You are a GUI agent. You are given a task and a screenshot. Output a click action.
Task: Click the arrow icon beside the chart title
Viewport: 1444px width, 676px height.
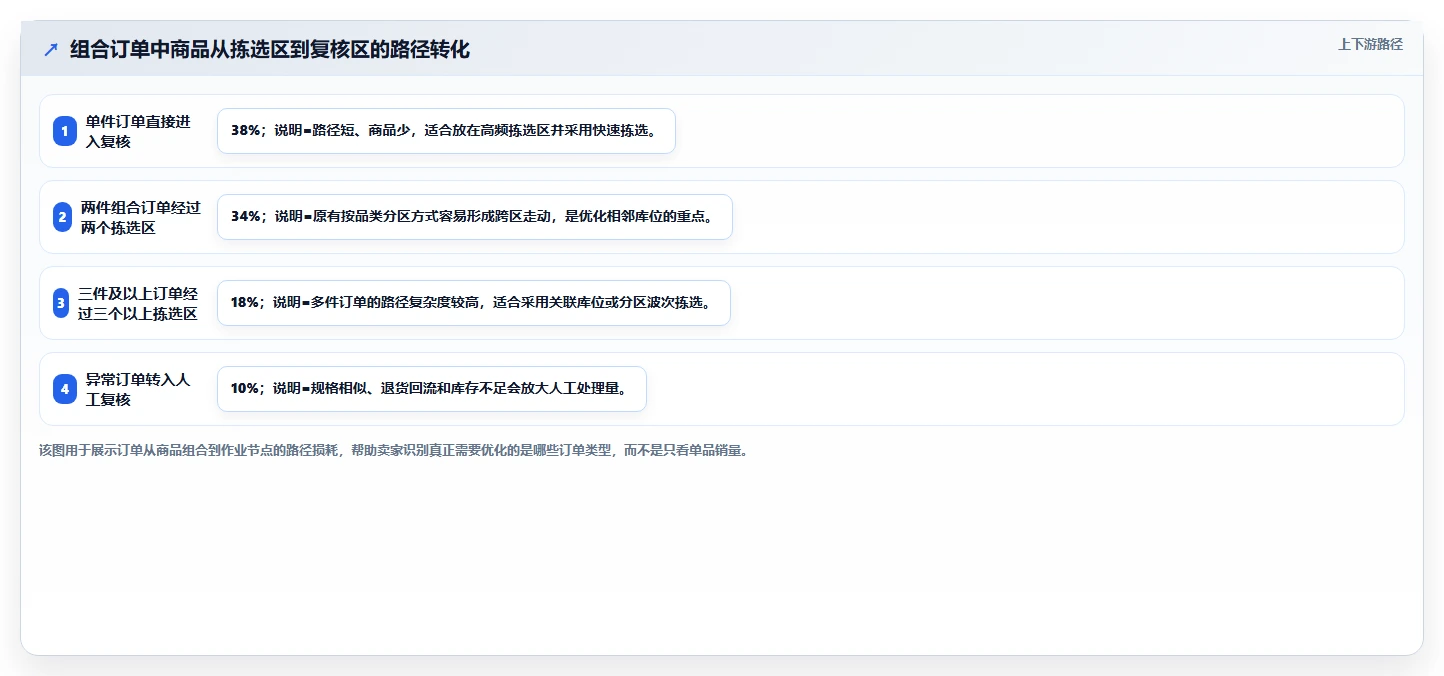pos(51,49)
